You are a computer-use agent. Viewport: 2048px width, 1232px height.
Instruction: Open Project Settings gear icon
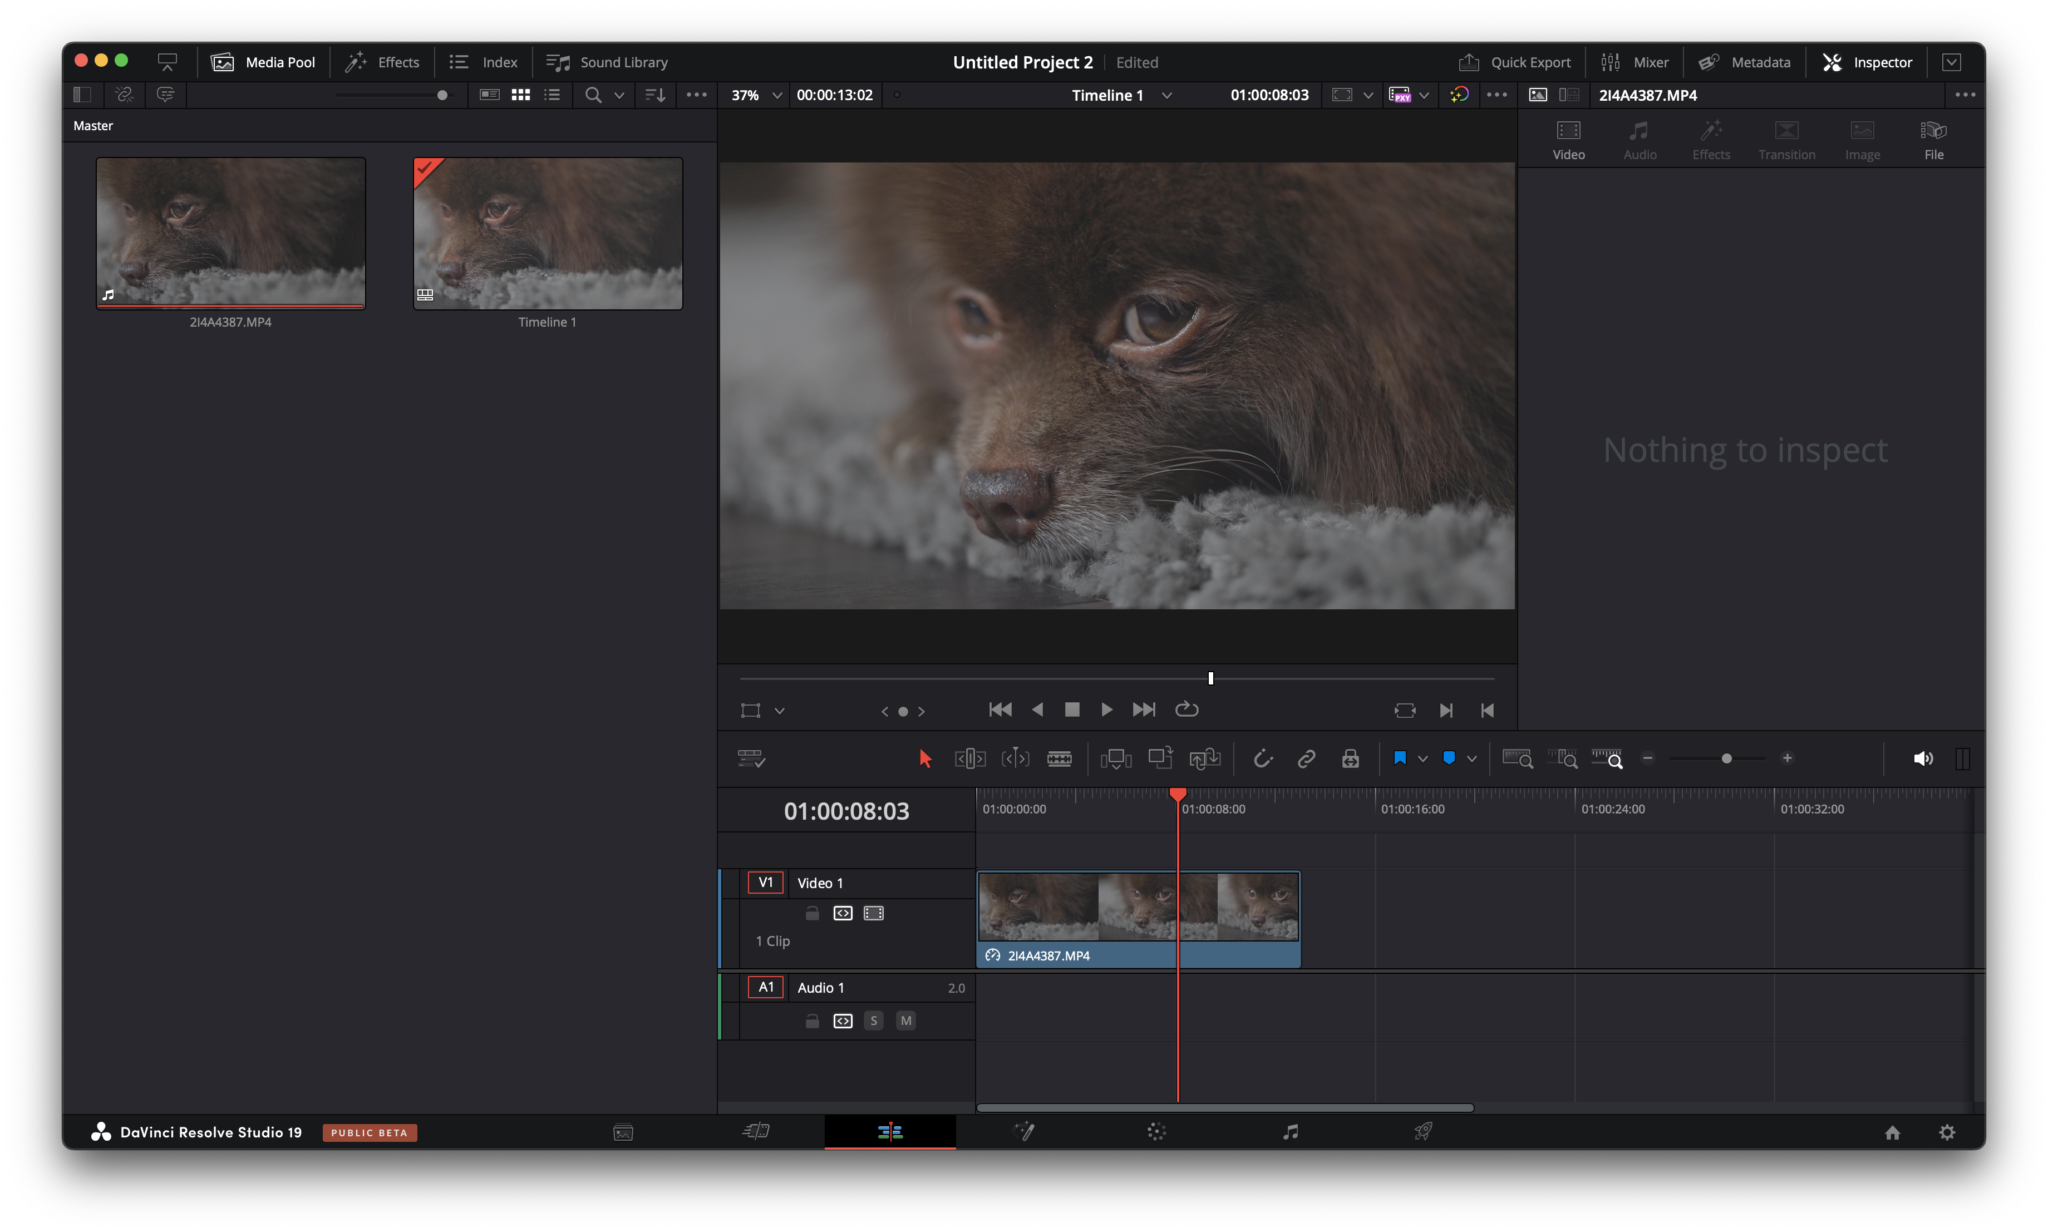tap(1947, 1132)
